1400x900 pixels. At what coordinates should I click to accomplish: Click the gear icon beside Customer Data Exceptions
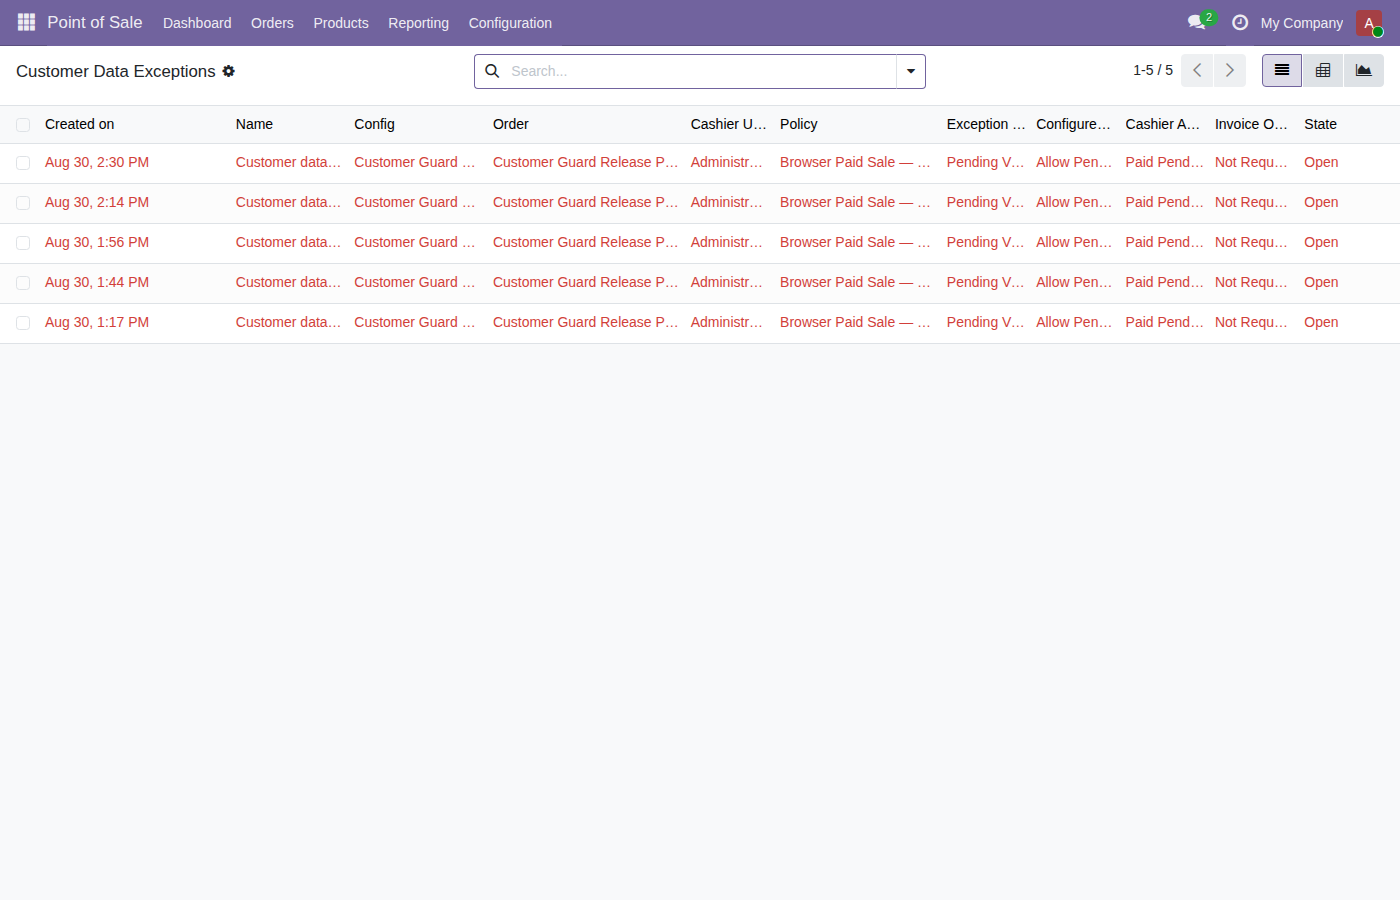coord(229,71)
